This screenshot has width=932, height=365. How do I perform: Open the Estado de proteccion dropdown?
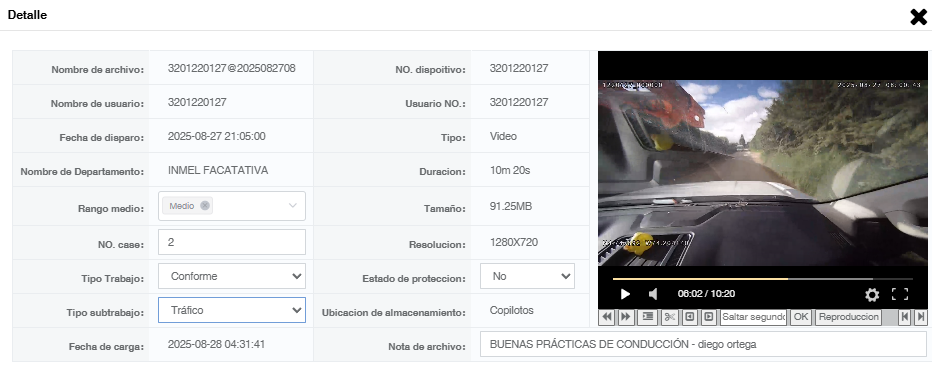tap(527, 276)
